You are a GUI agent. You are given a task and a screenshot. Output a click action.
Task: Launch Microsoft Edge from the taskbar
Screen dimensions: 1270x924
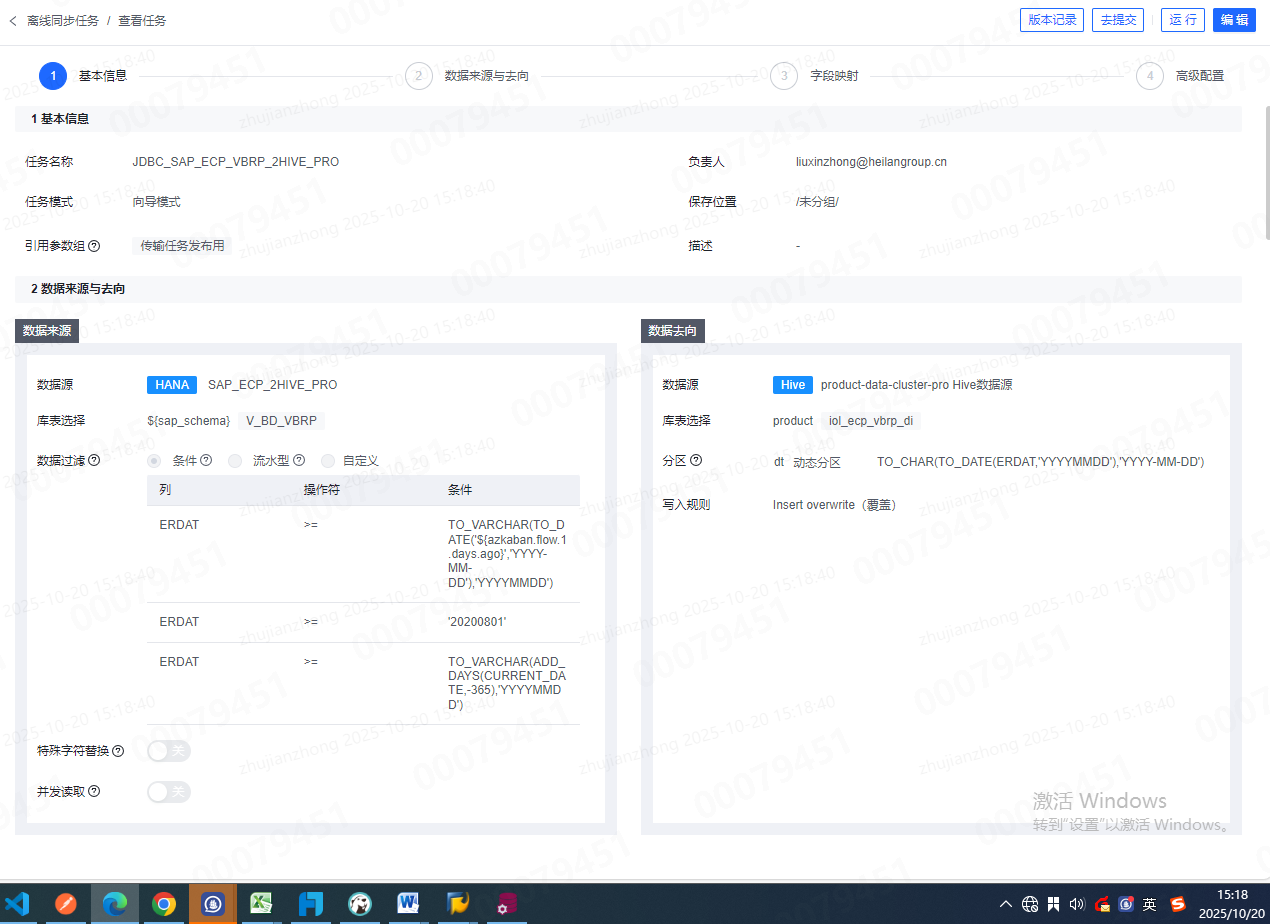pos(115,904)
